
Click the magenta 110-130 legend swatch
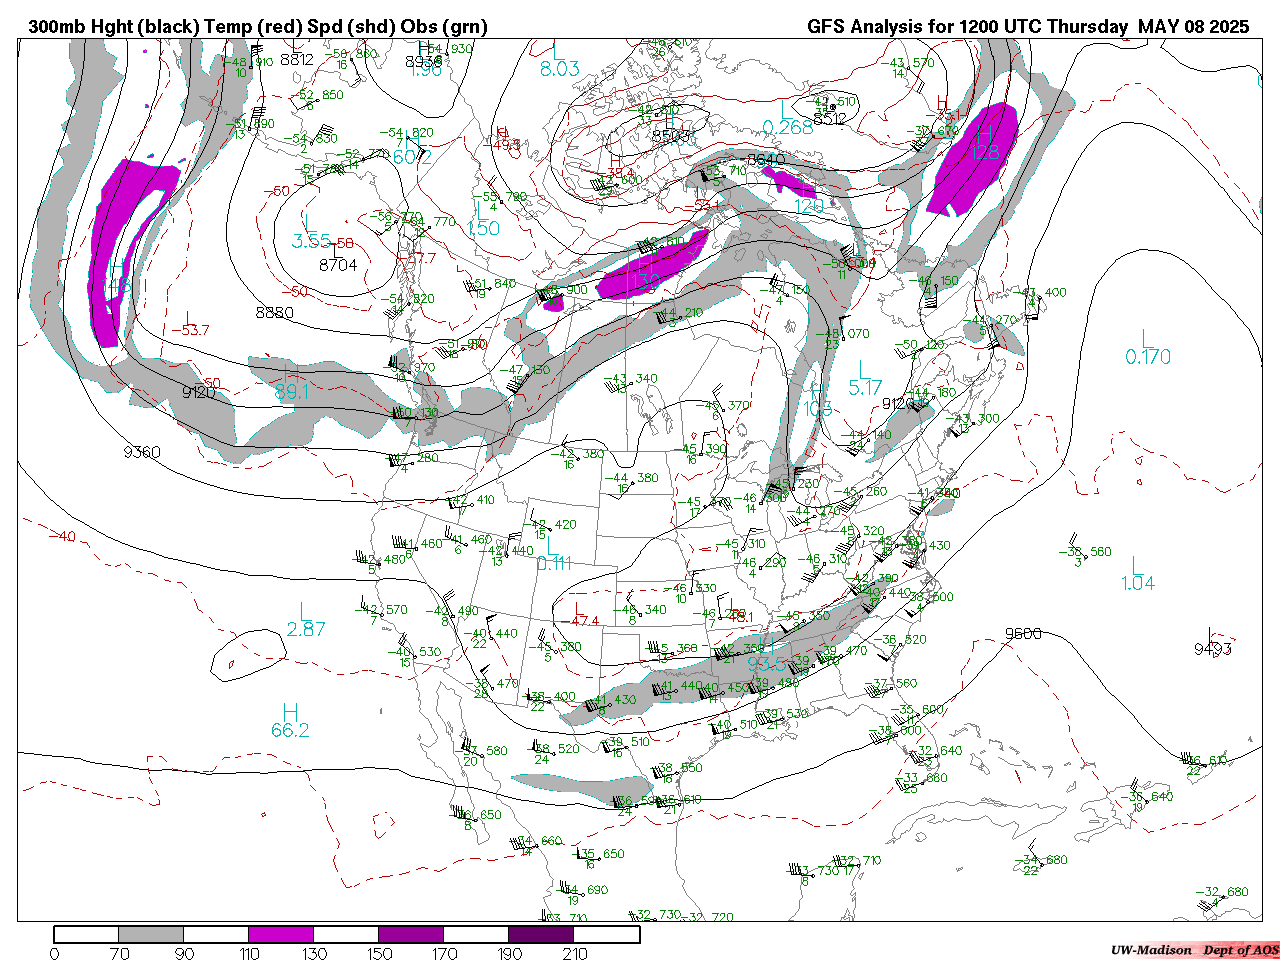[x=281, y=934]
